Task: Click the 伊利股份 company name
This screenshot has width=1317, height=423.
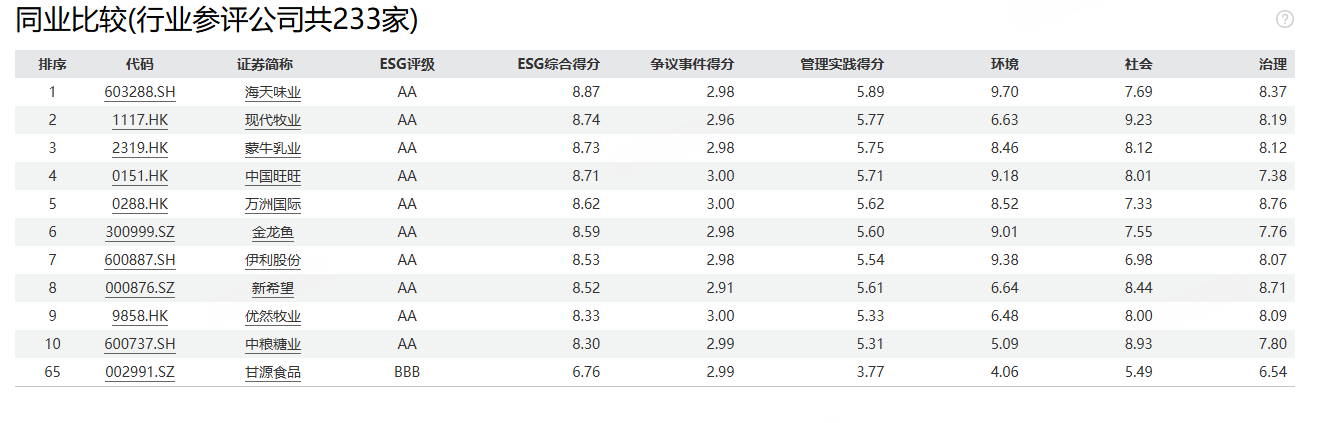Action: 273,260
